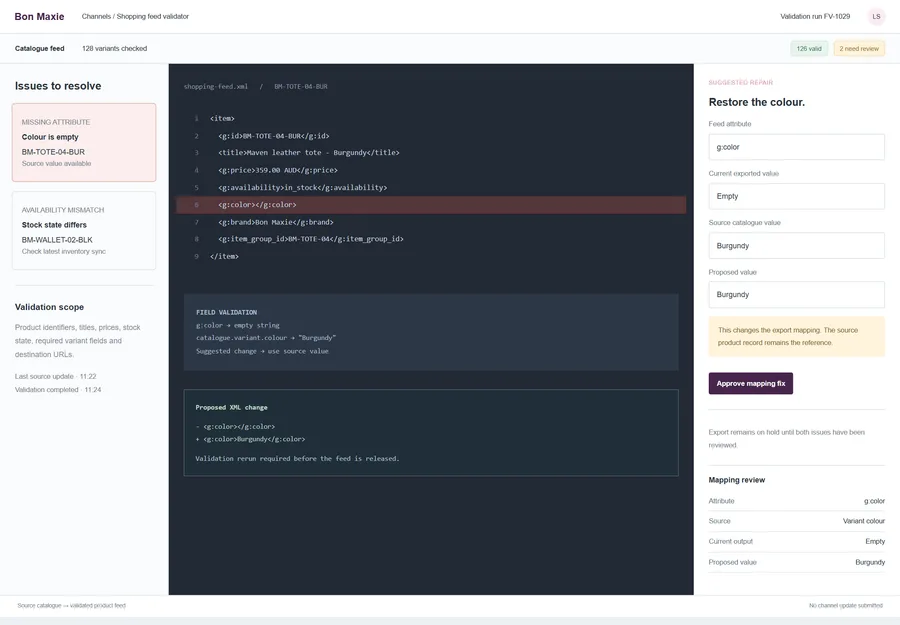Open the Stock state differs issue card

tap(84, 230)
